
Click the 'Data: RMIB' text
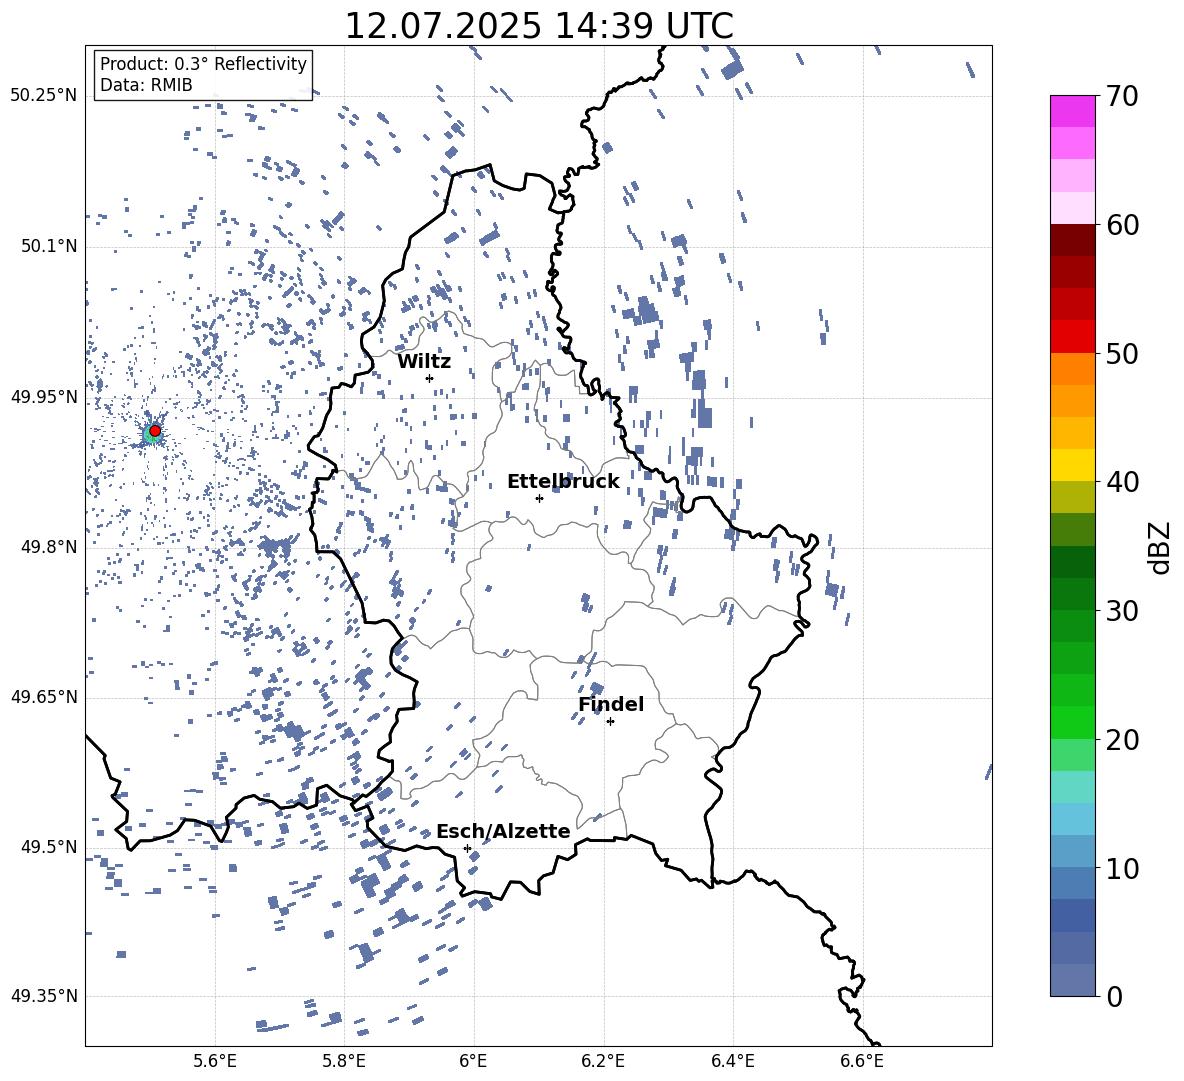click(x=146, y=85)
